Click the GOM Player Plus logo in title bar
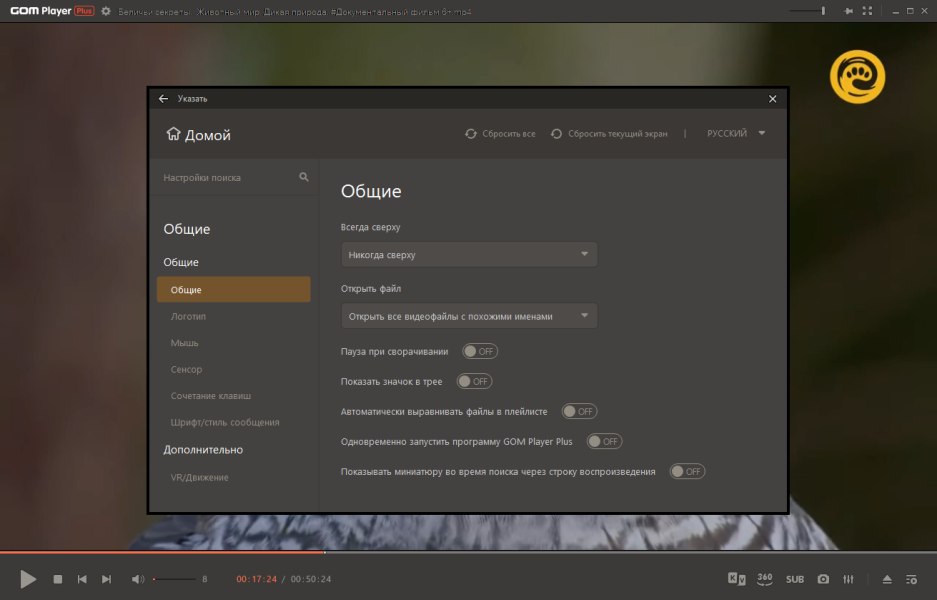Image resolution: width=937 pixels, height=600 pixels. (x=53, y=11)
